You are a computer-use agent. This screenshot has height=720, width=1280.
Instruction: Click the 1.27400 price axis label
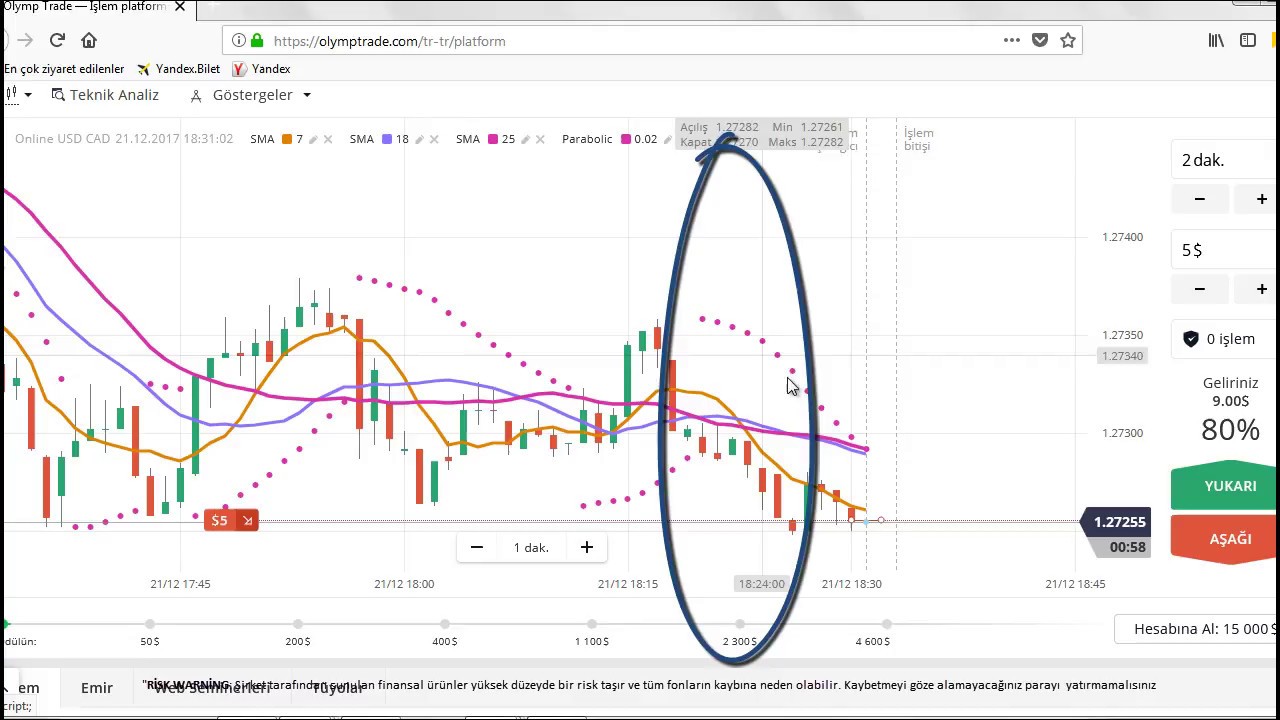(x=1122, y=237)
